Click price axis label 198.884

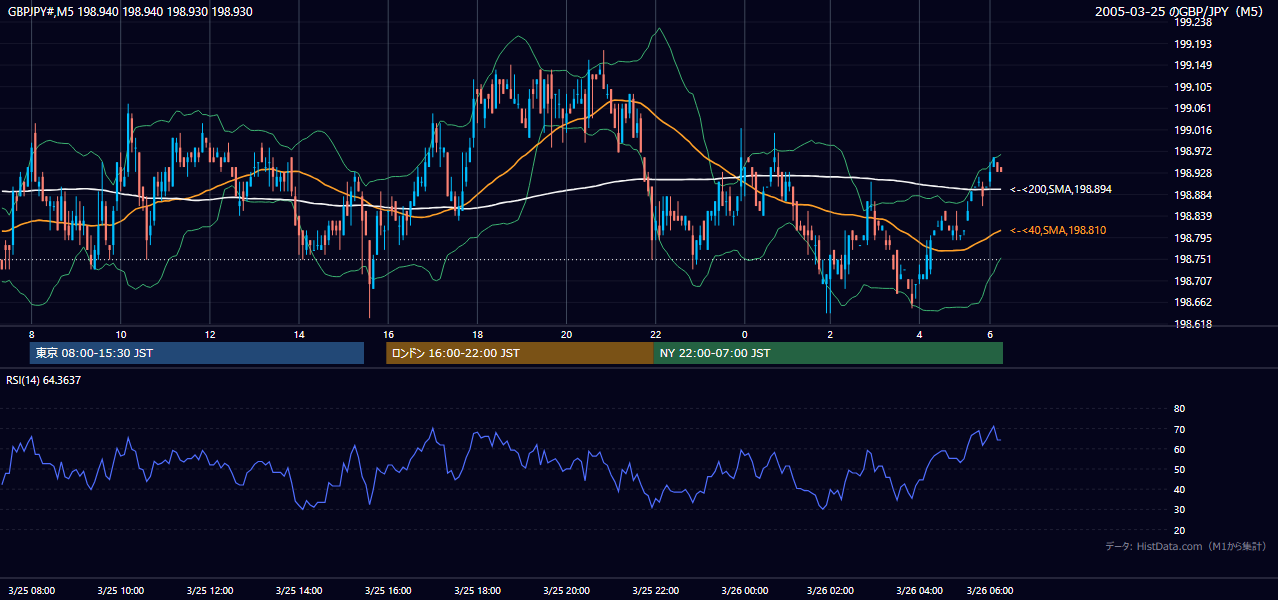tap(1192, 195)
